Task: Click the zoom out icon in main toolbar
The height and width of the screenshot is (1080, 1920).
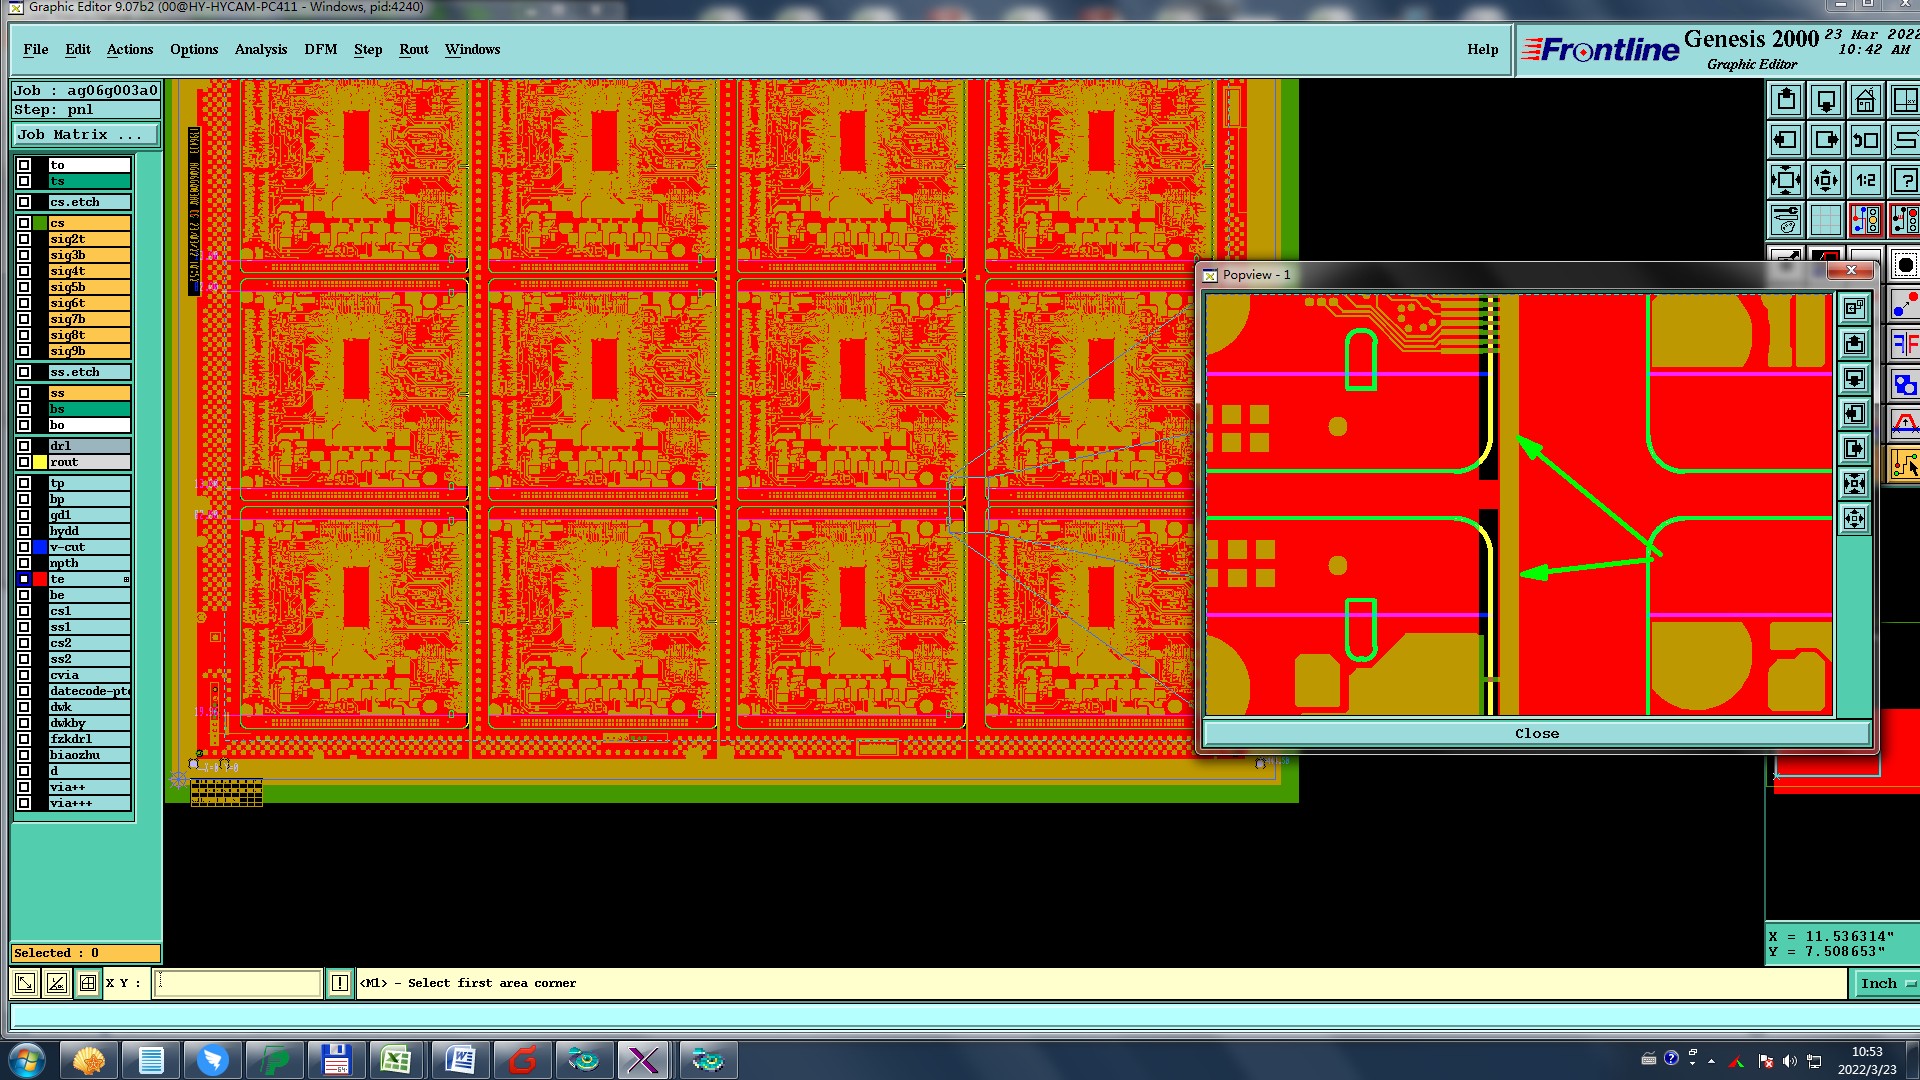Action: point(1826,181)
